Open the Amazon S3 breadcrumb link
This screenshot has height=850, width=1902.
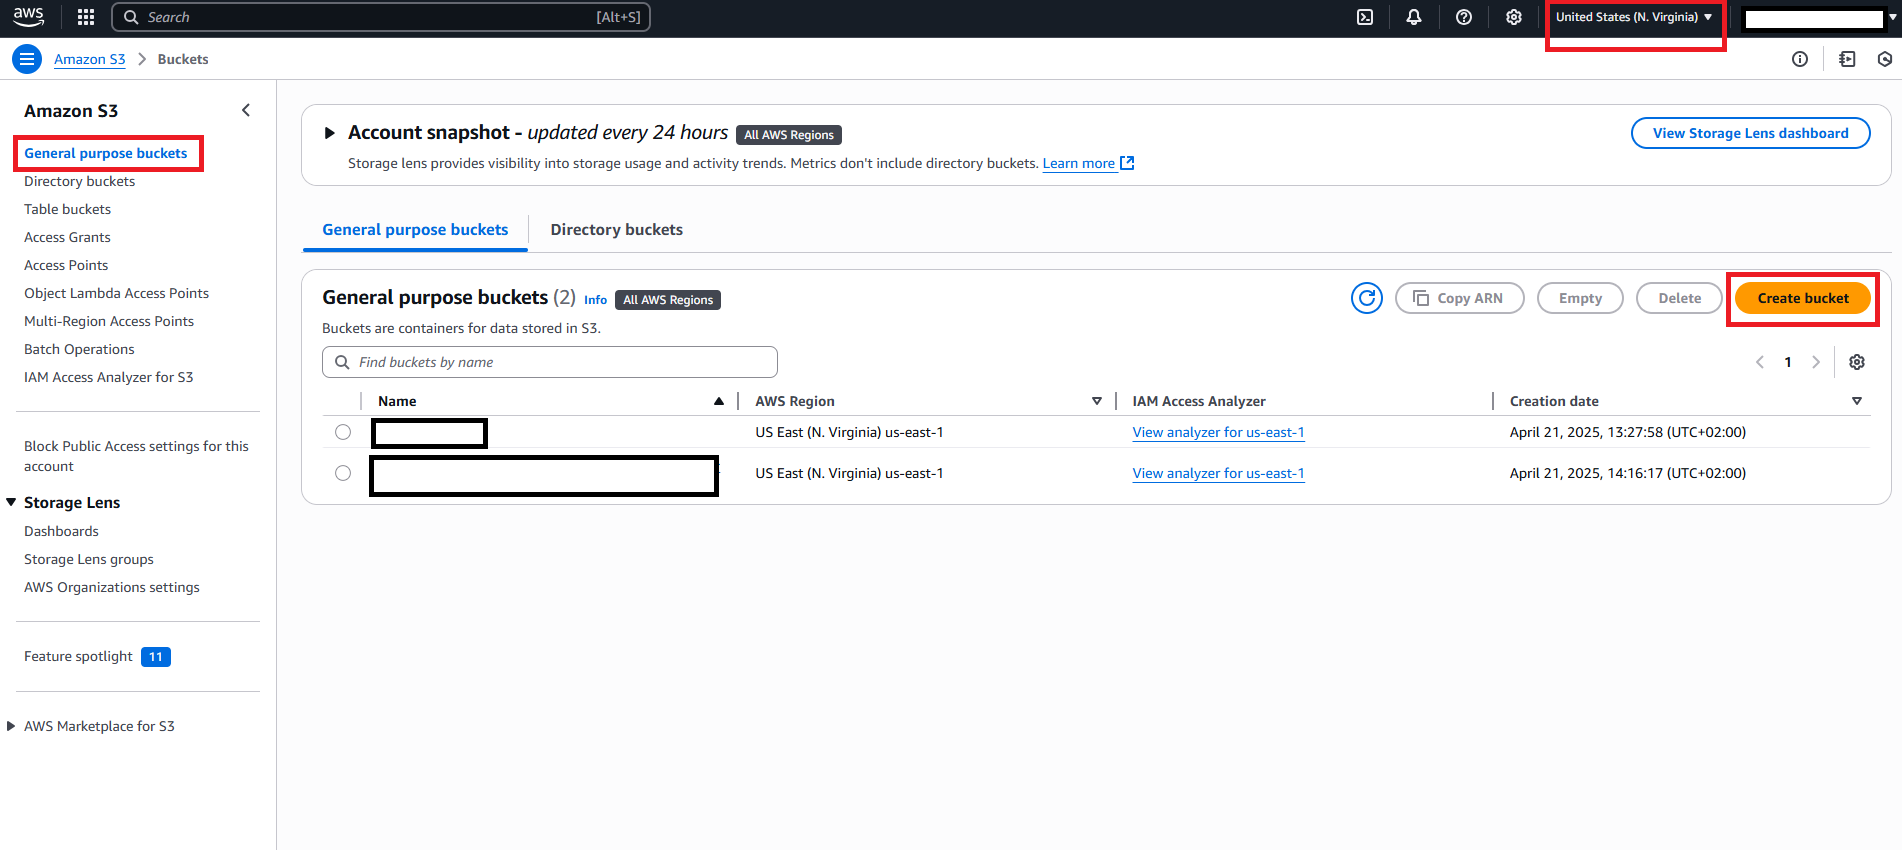click(x=90, y=59)
